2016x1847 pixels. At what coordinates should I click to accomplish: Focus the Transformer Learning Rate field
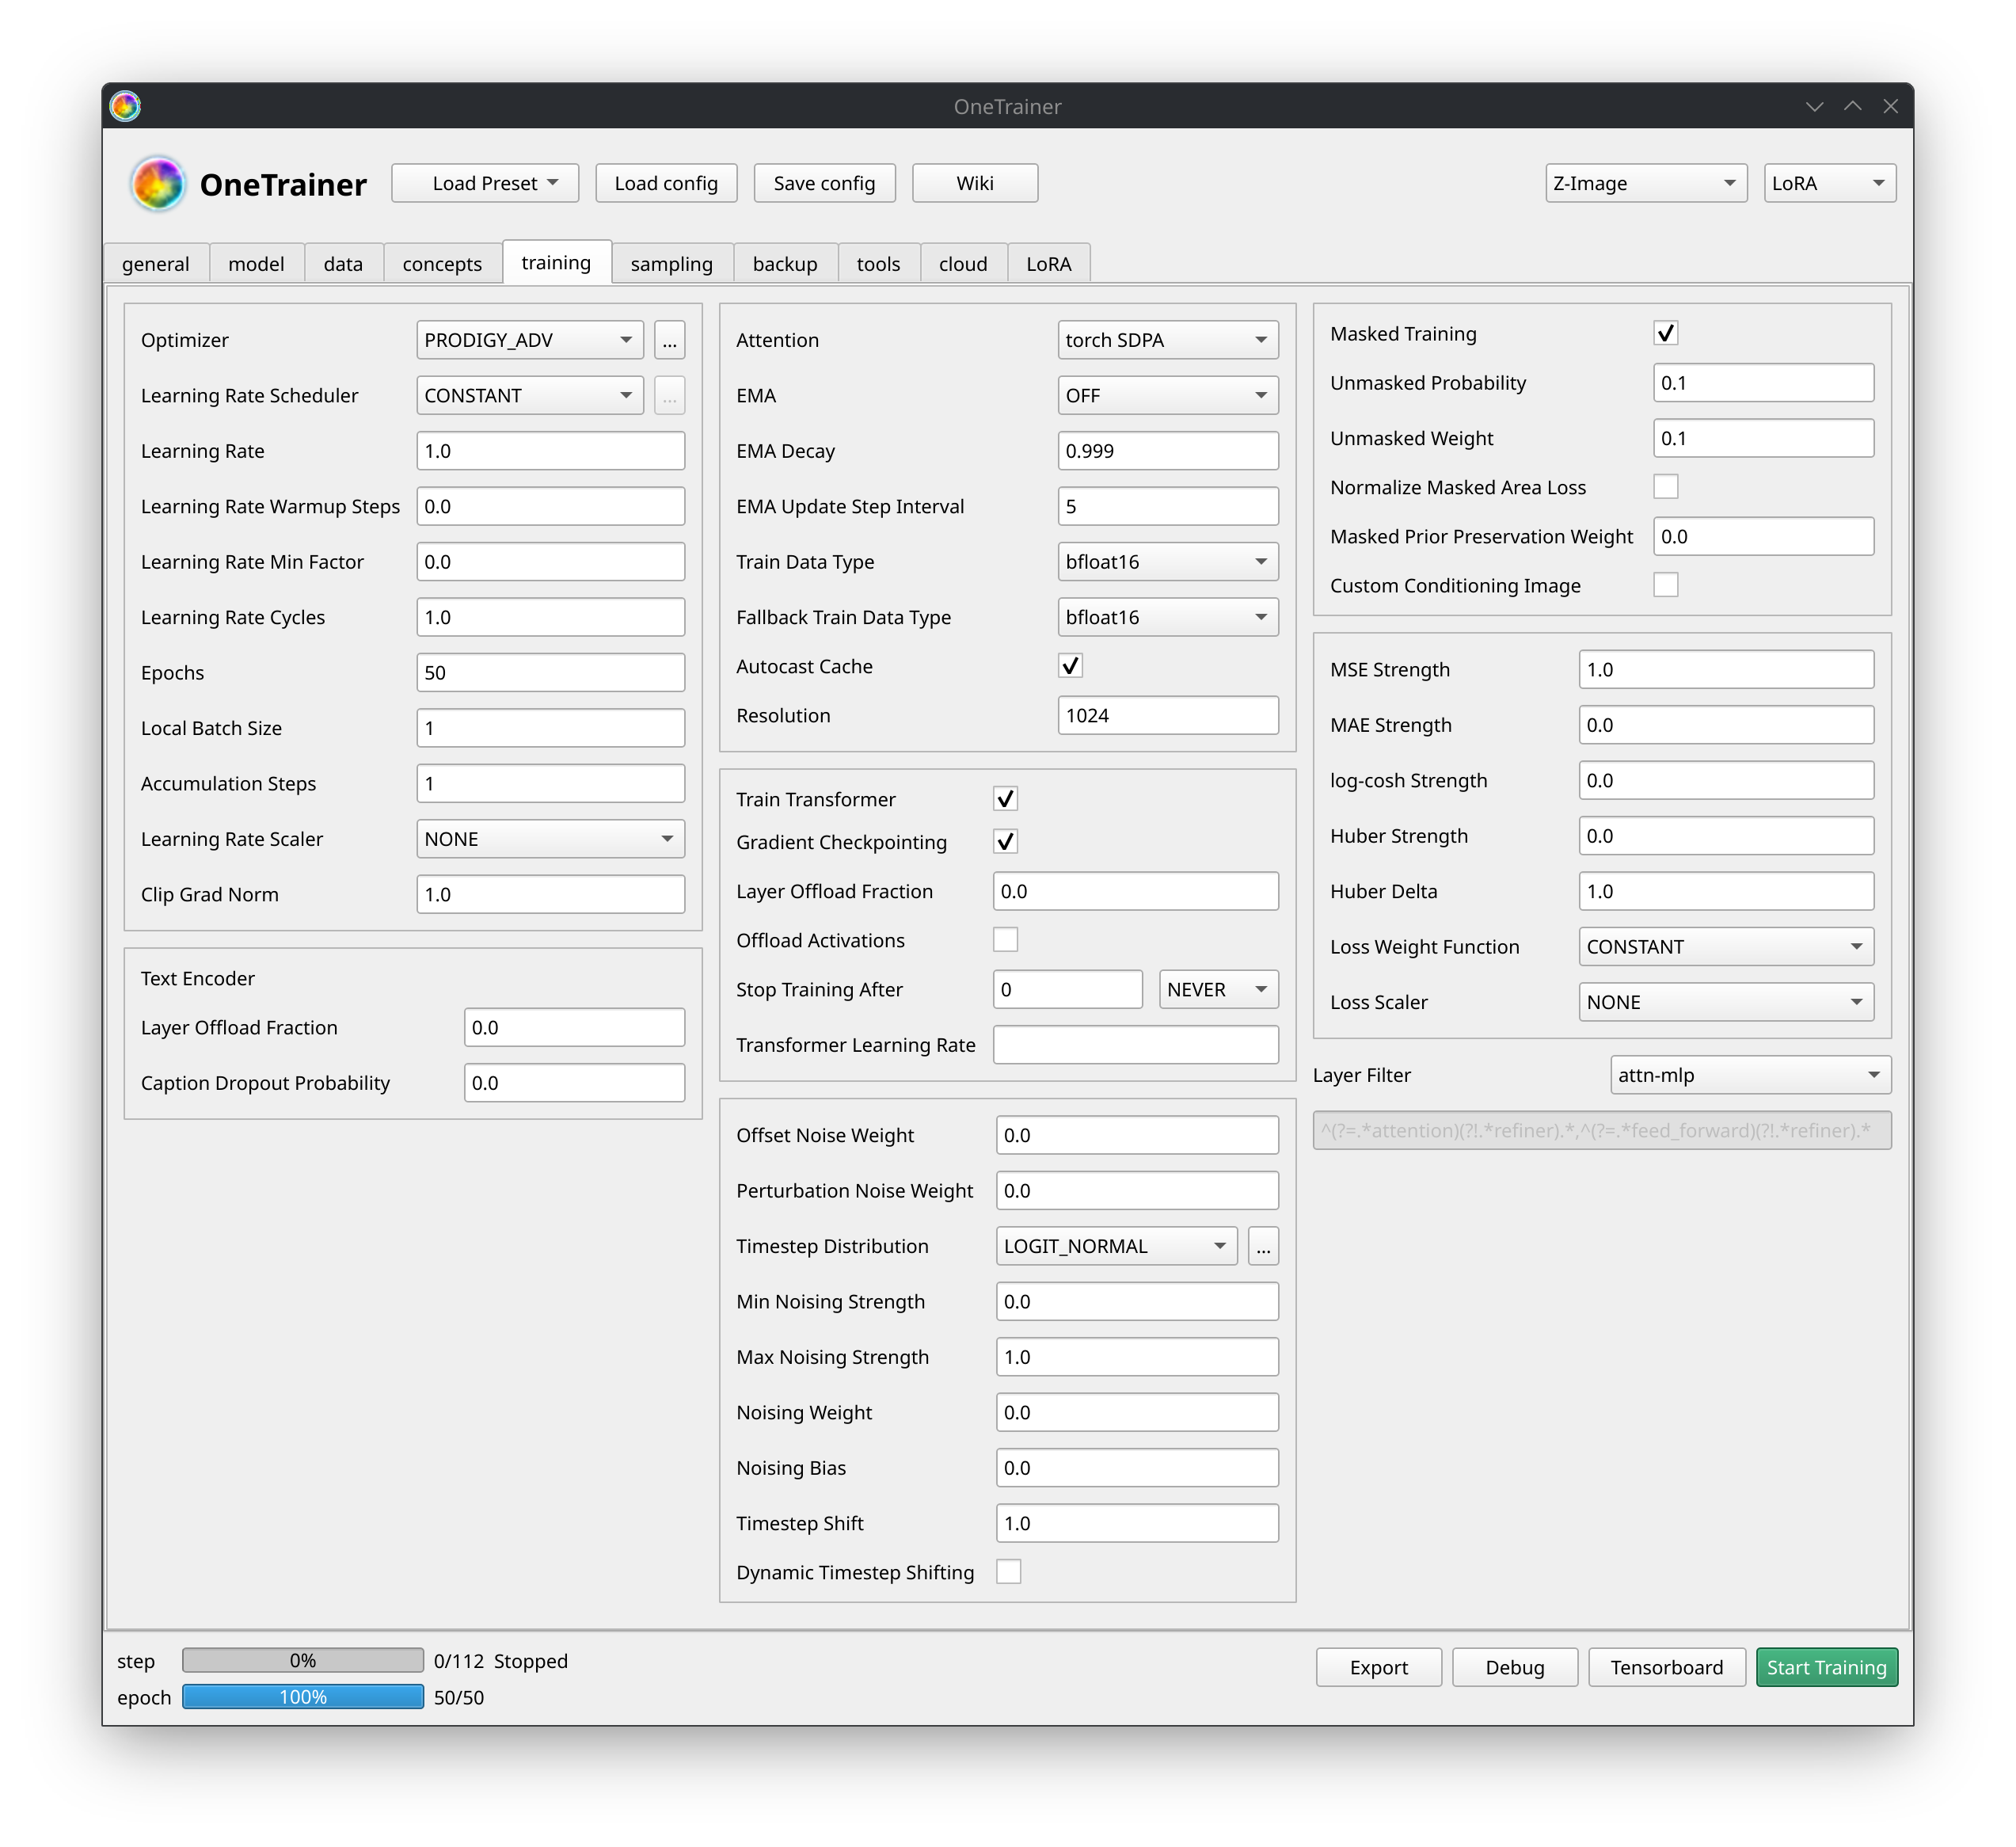[1136, 1045]
